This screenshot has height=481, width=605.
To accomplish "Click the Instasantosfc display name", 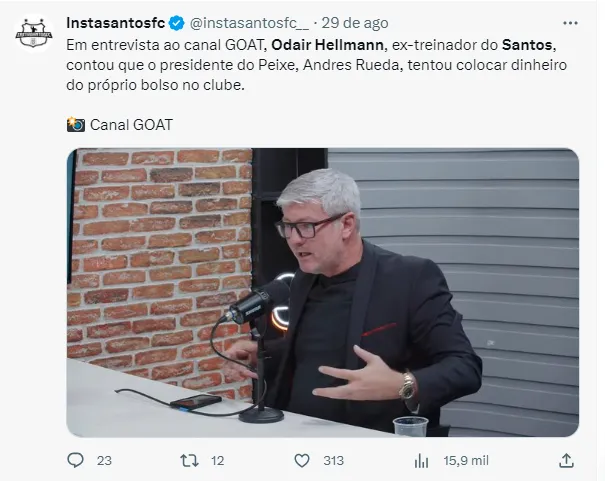I will (116, 23).
